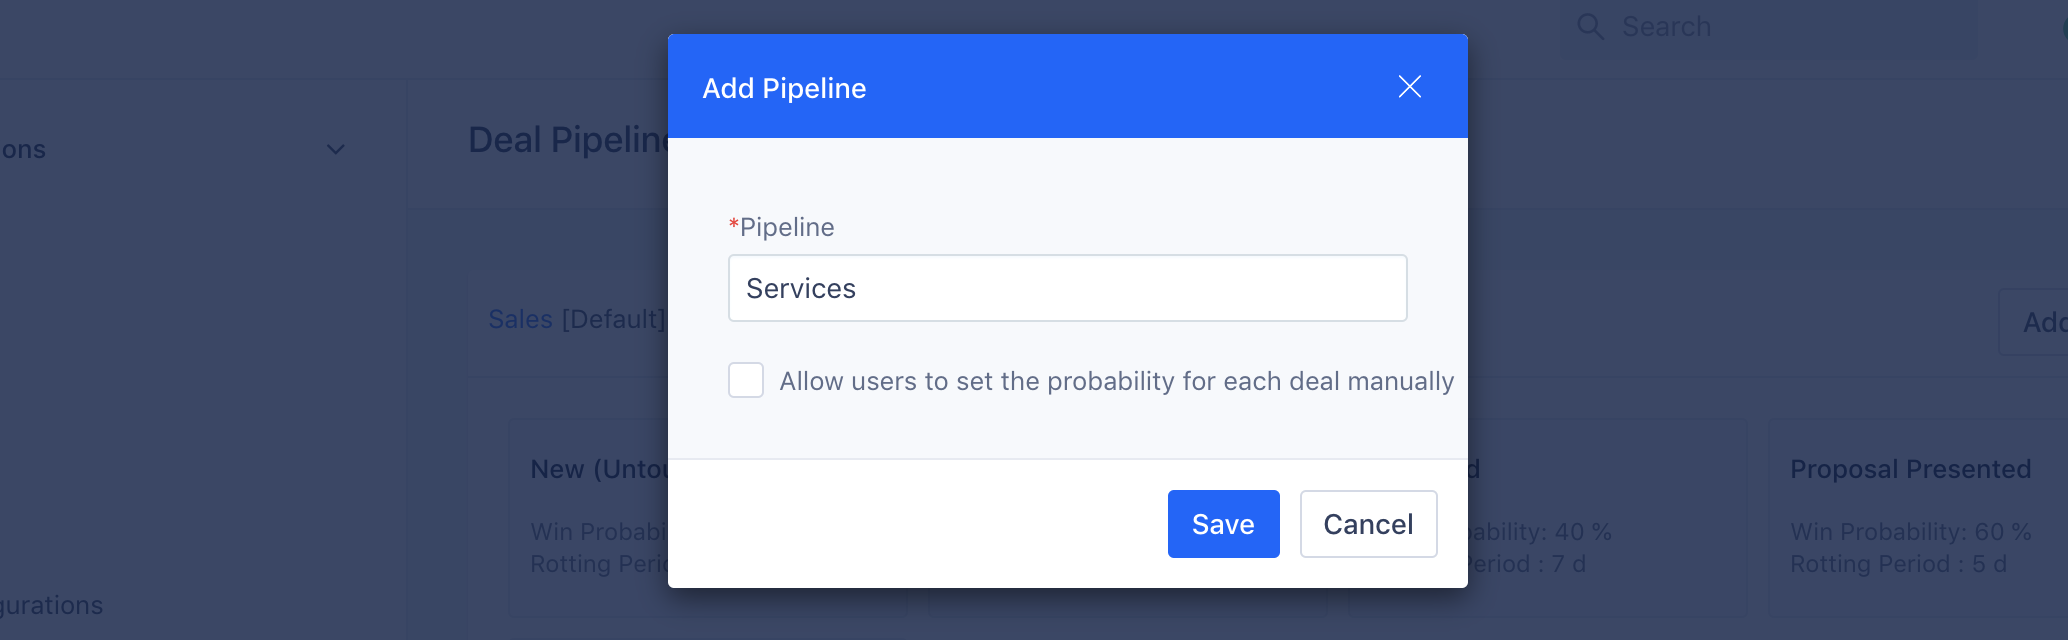
Task: Tick the manual probability checkbox
Action: [x=746, y=380]
